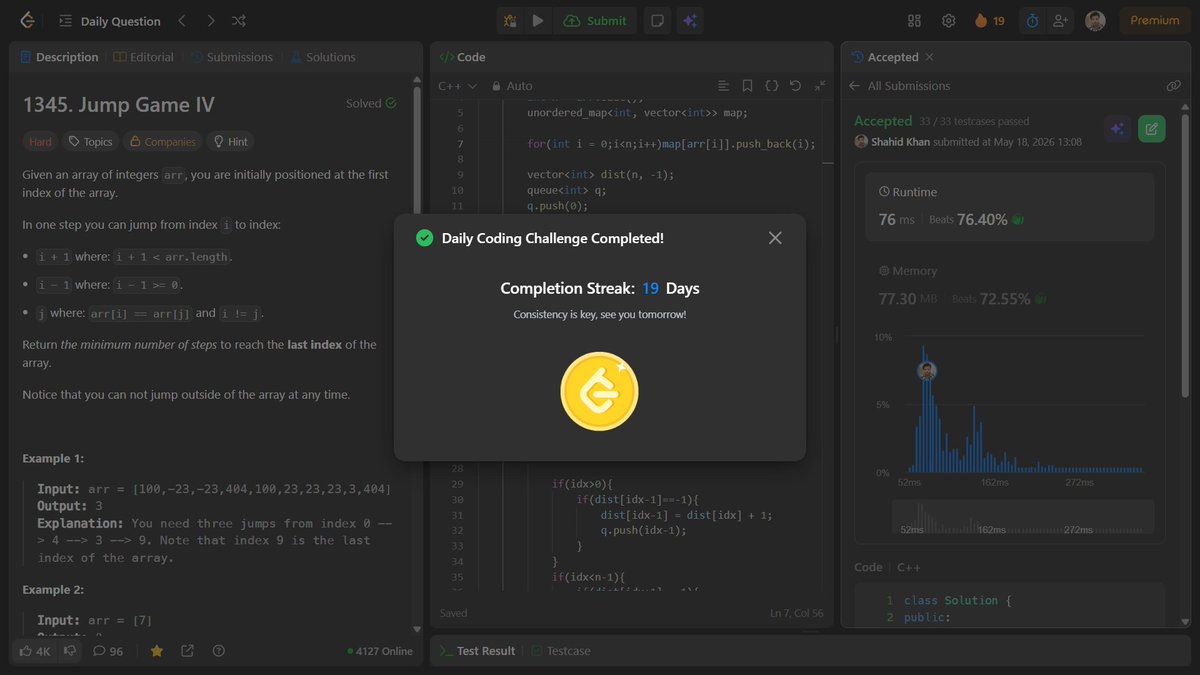This screenshot has height=675, width=1200.
Task: Open settings gear icon
Action: coord(948,21)
